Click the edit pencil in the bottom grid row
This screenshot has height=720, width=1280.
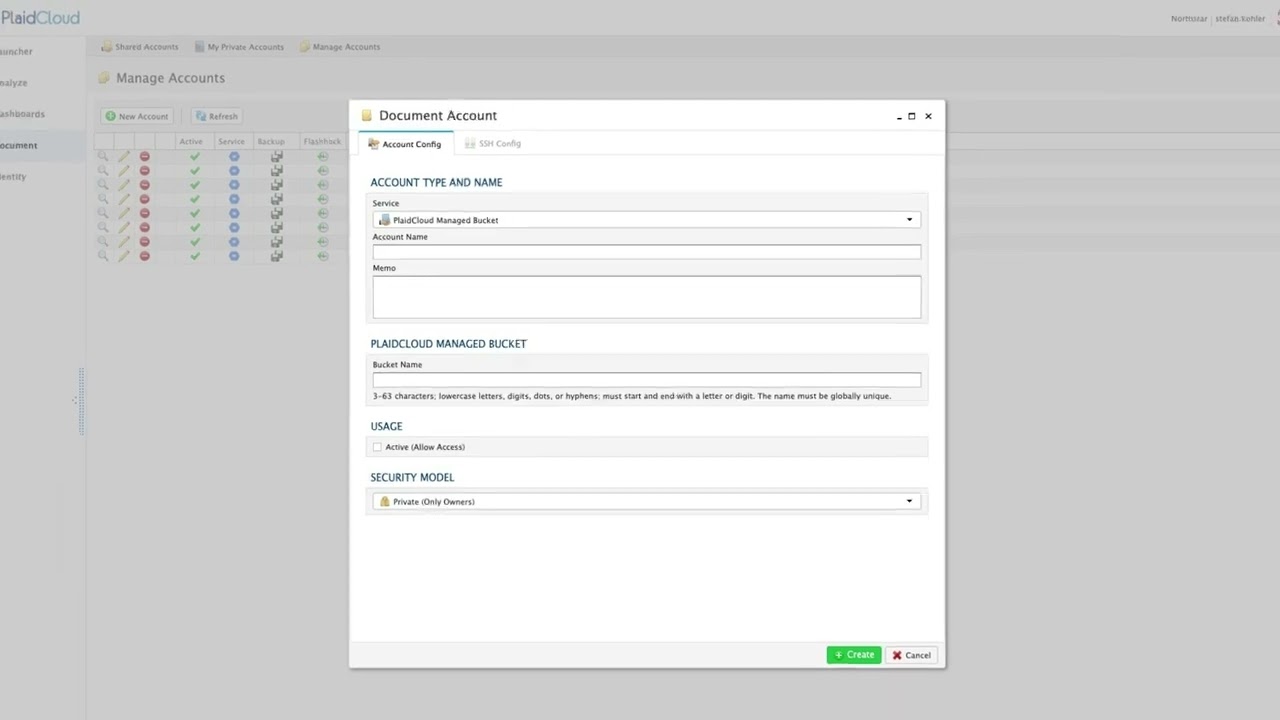coord(124,256)
